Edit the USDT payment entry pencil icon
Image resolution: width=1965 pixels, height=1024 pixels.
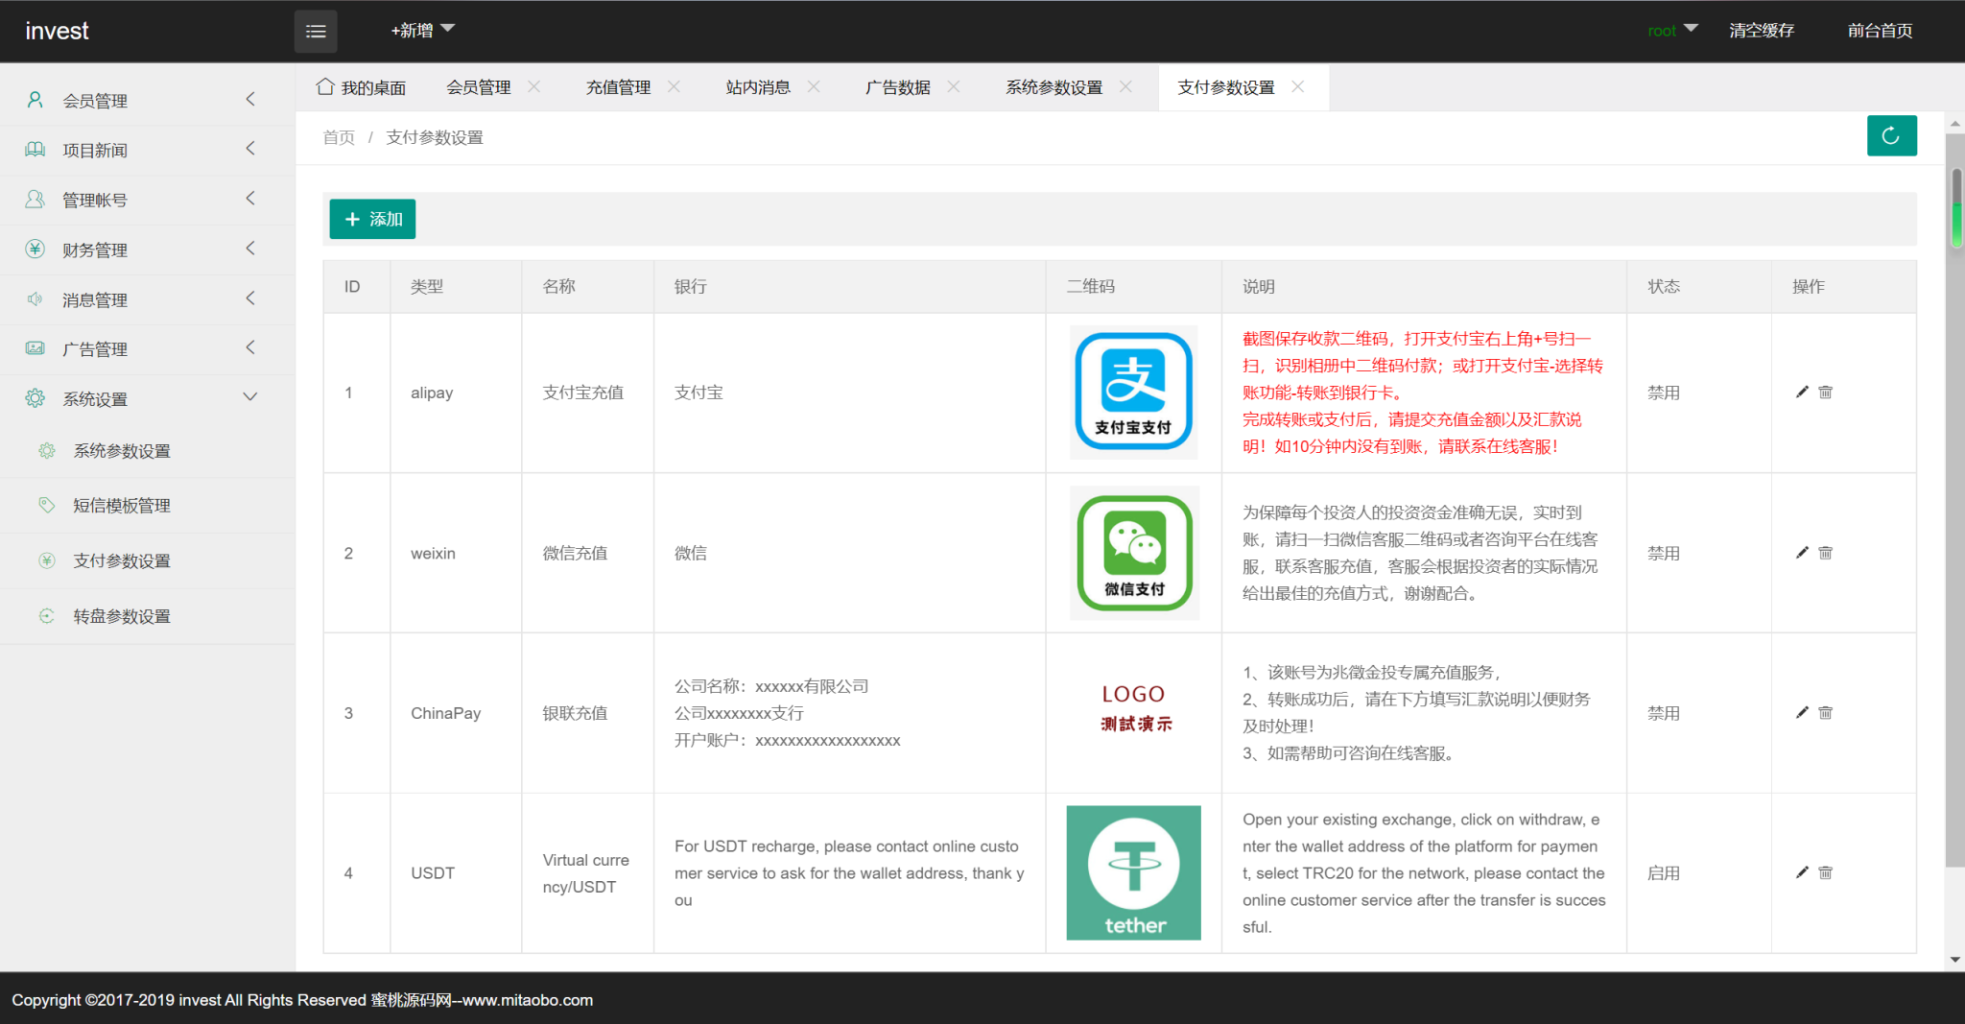point(1802,872)
